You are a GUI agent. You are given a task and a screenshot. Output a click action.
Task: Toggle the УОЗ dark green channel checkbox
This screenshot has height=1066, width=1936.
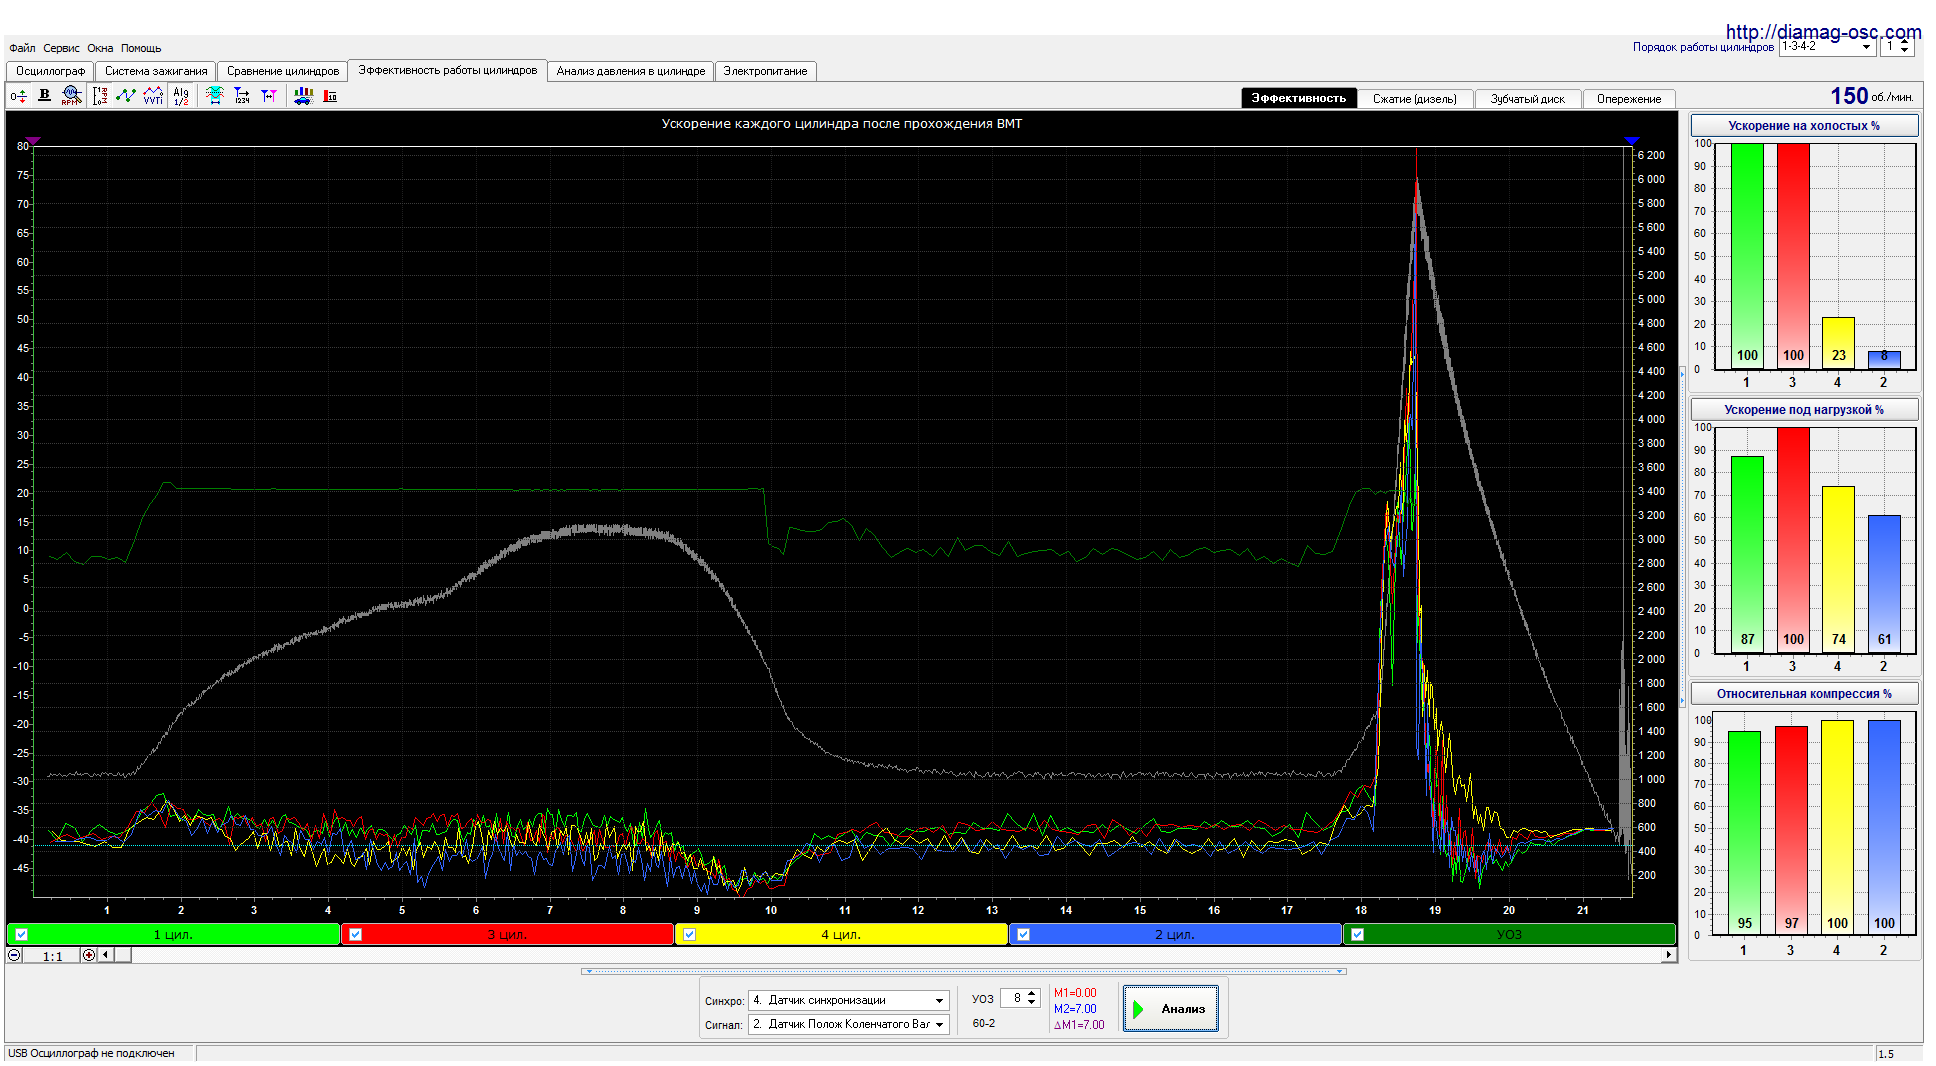click(x=1357, y=934)
